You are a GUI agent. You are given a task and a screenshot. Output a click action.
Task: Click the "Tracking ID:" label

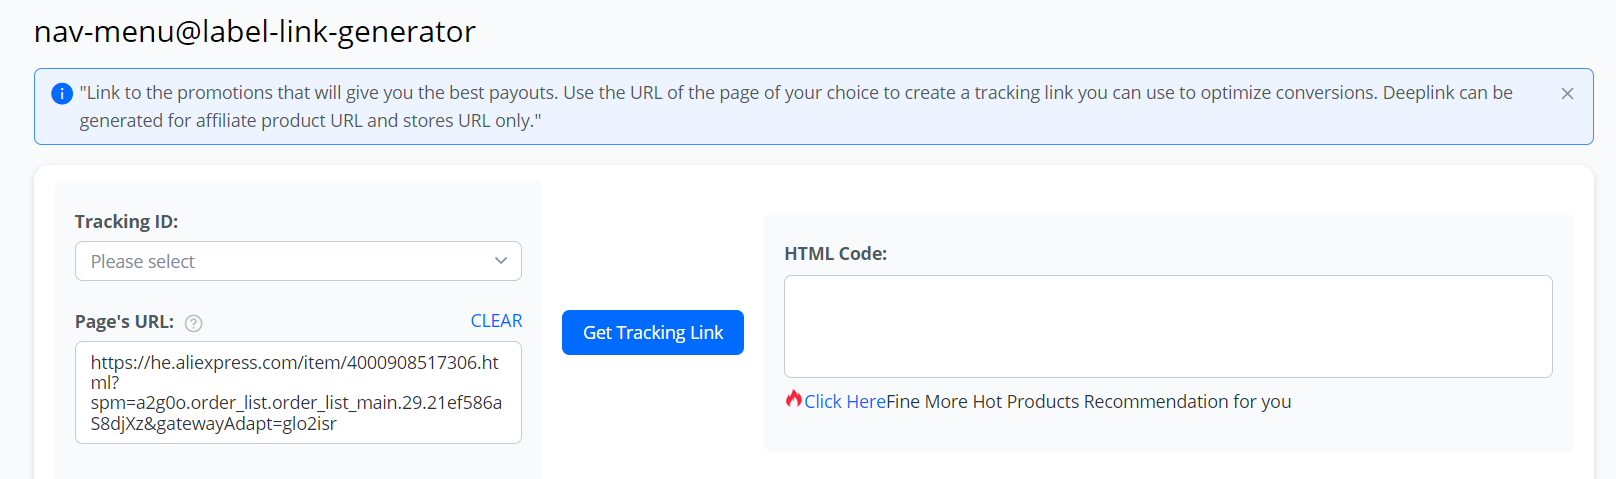(x=126, y=222)
